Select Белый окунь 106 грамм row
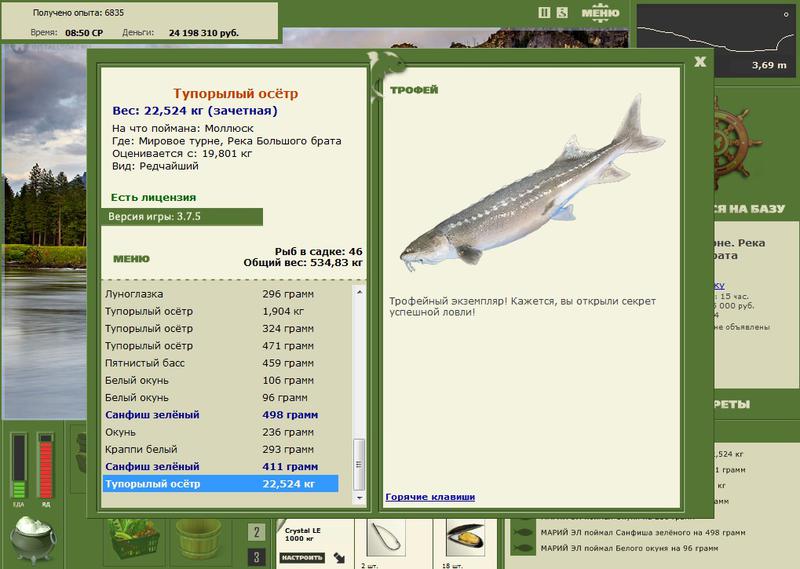The height and width of the screenshot is (569, 800). 220,381
